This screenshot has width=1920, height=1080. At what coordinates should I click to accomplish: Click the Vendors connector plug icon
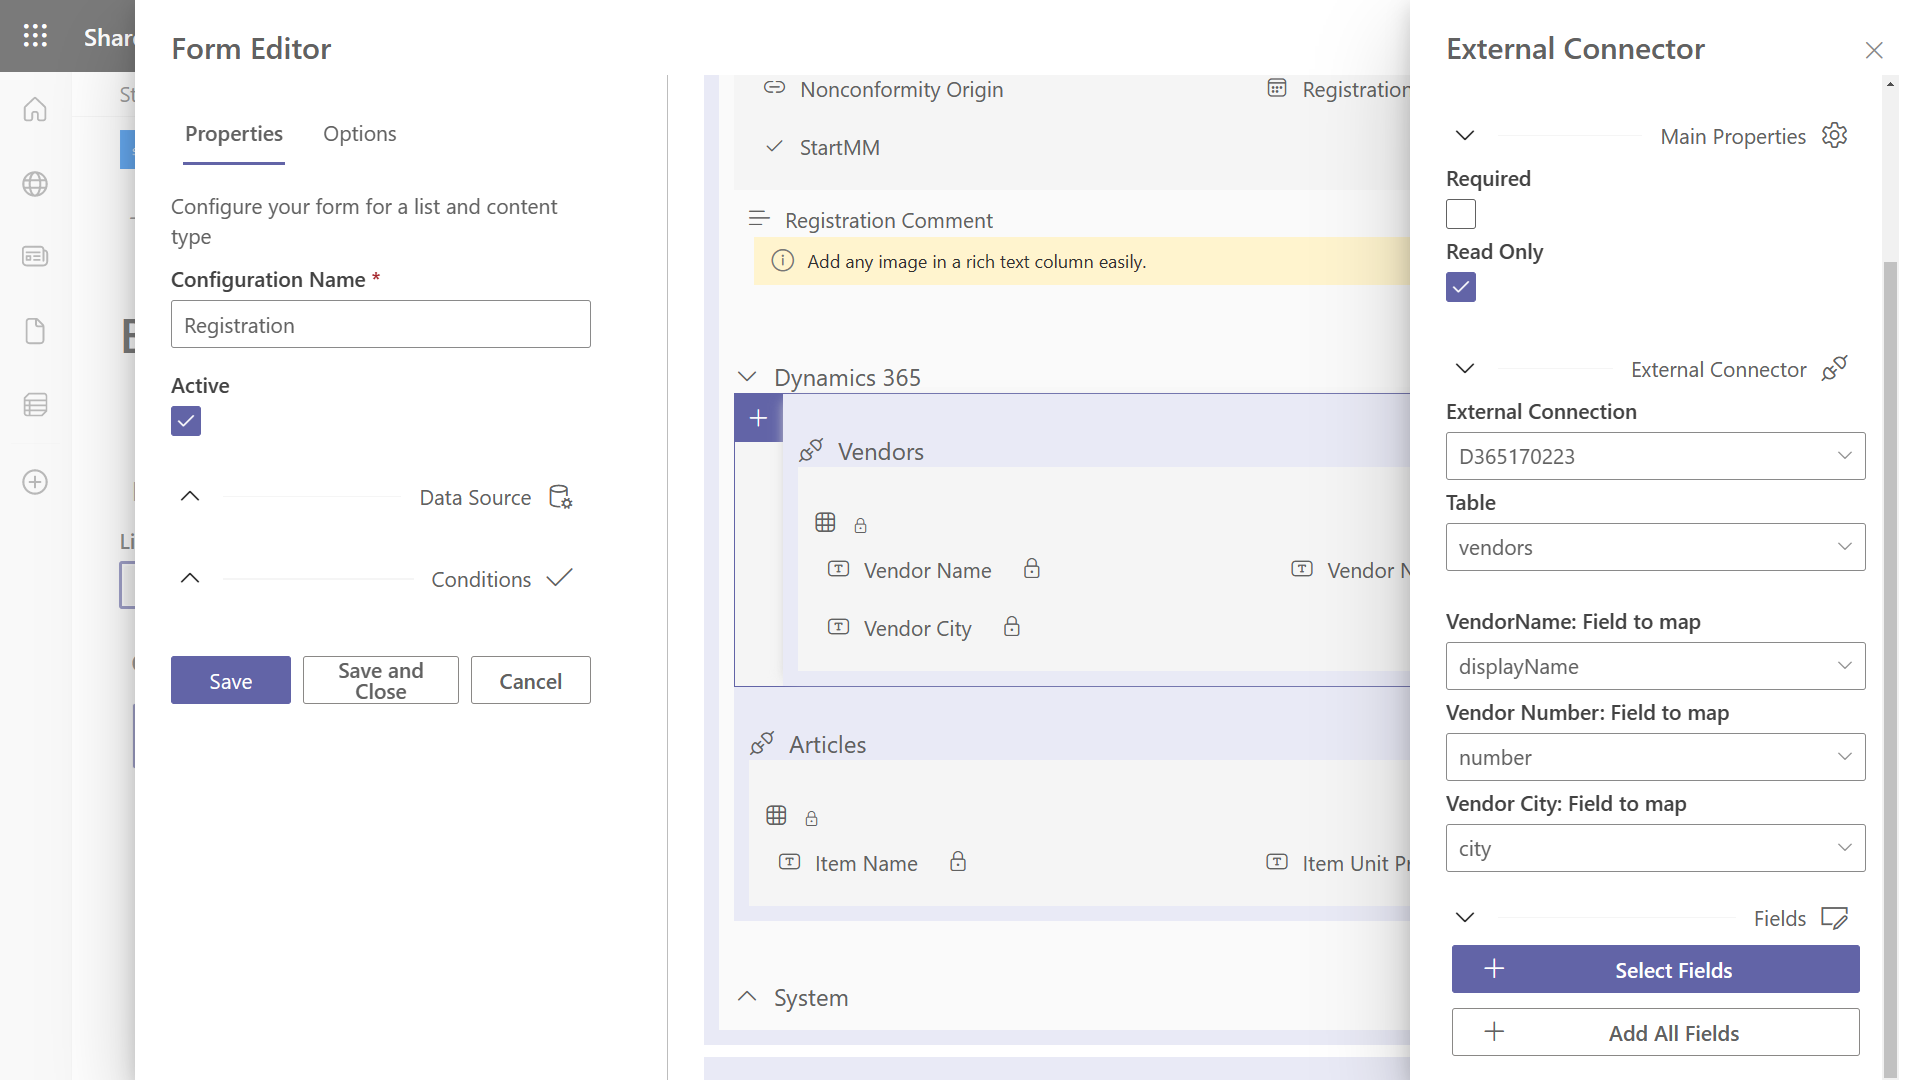pos(811,450)
